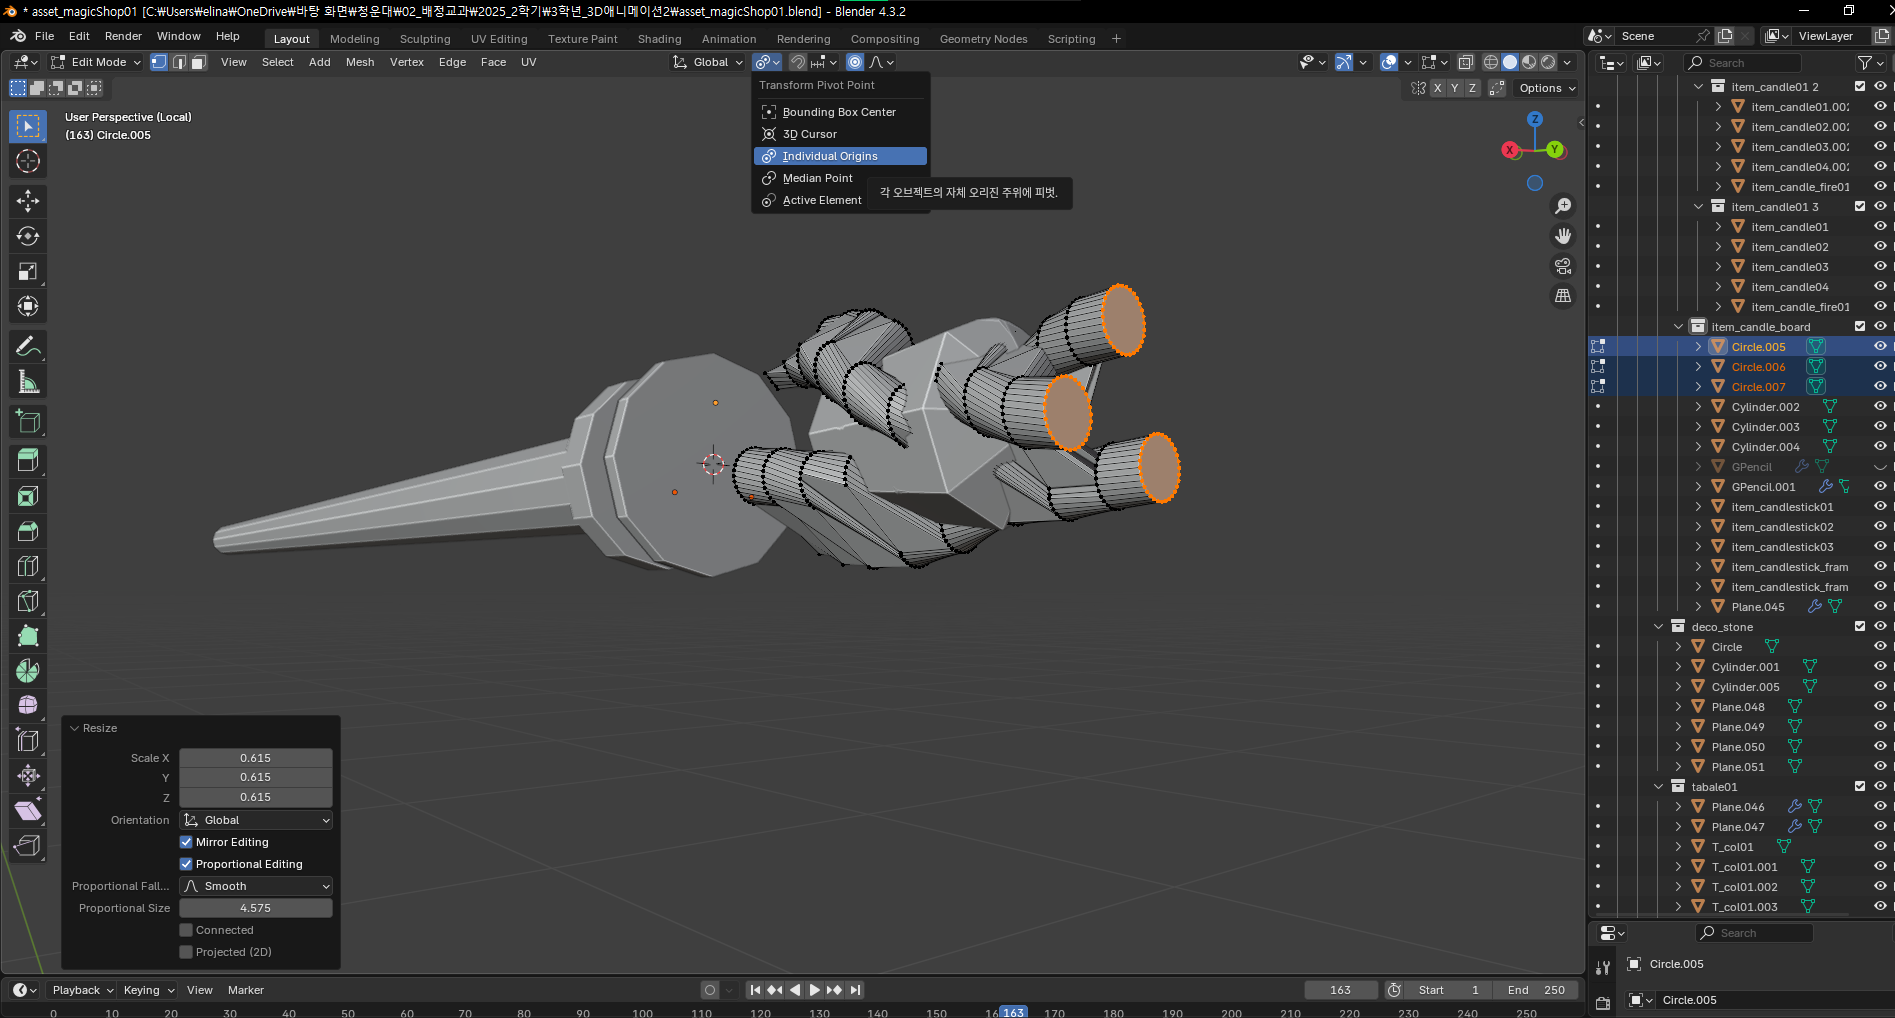The height and width of the screenshot is (1018, 1895).
Task: Choose 3D Cursor pivot point
Action: pyautogui.click(x=839, y=134)
